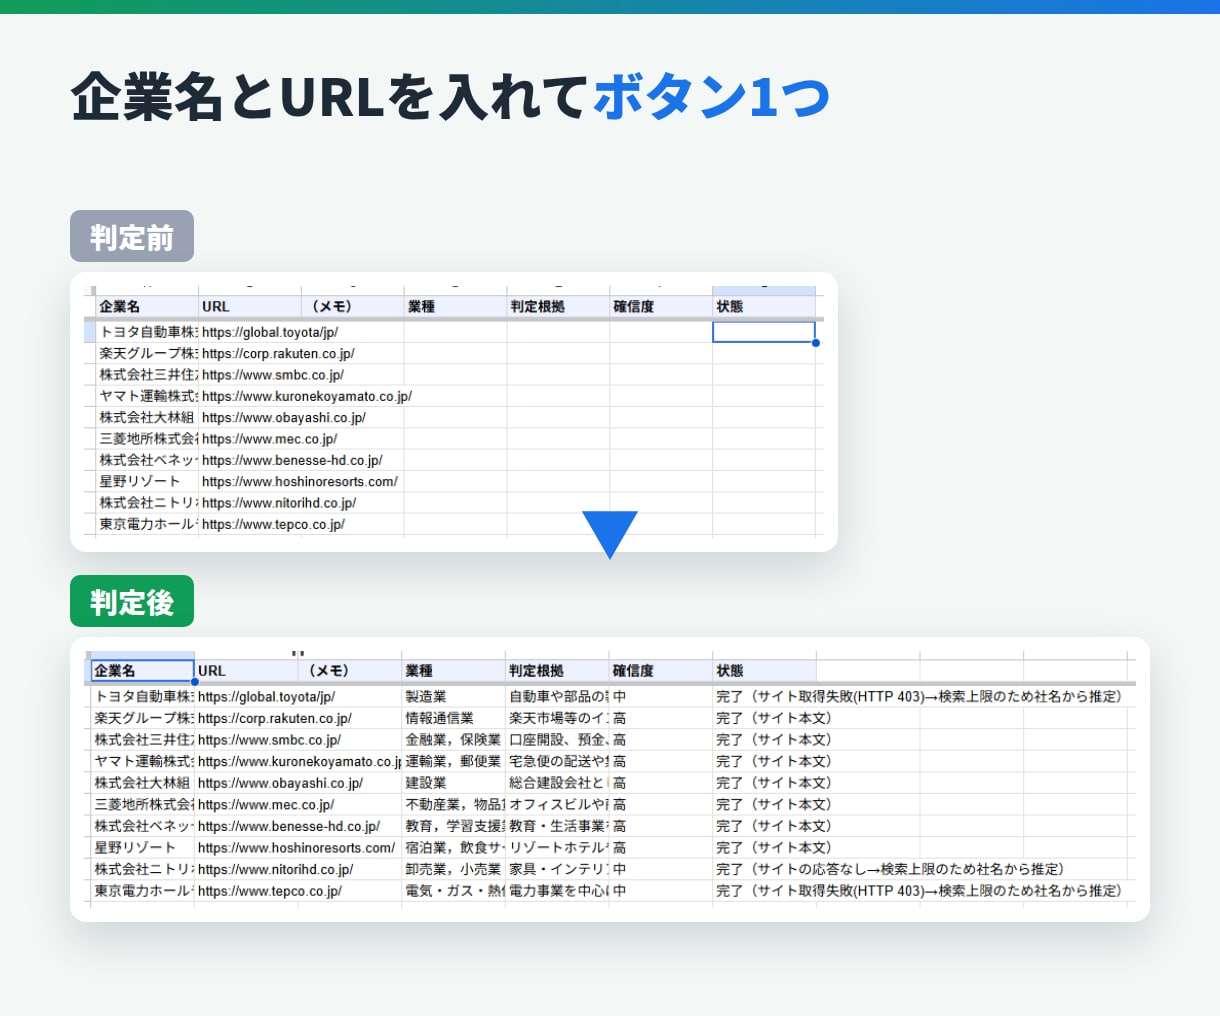Click the 口座開設、預金 basis cell
The height and width of the screenshot is (1016, 1220).
click(x=557, y=740)
